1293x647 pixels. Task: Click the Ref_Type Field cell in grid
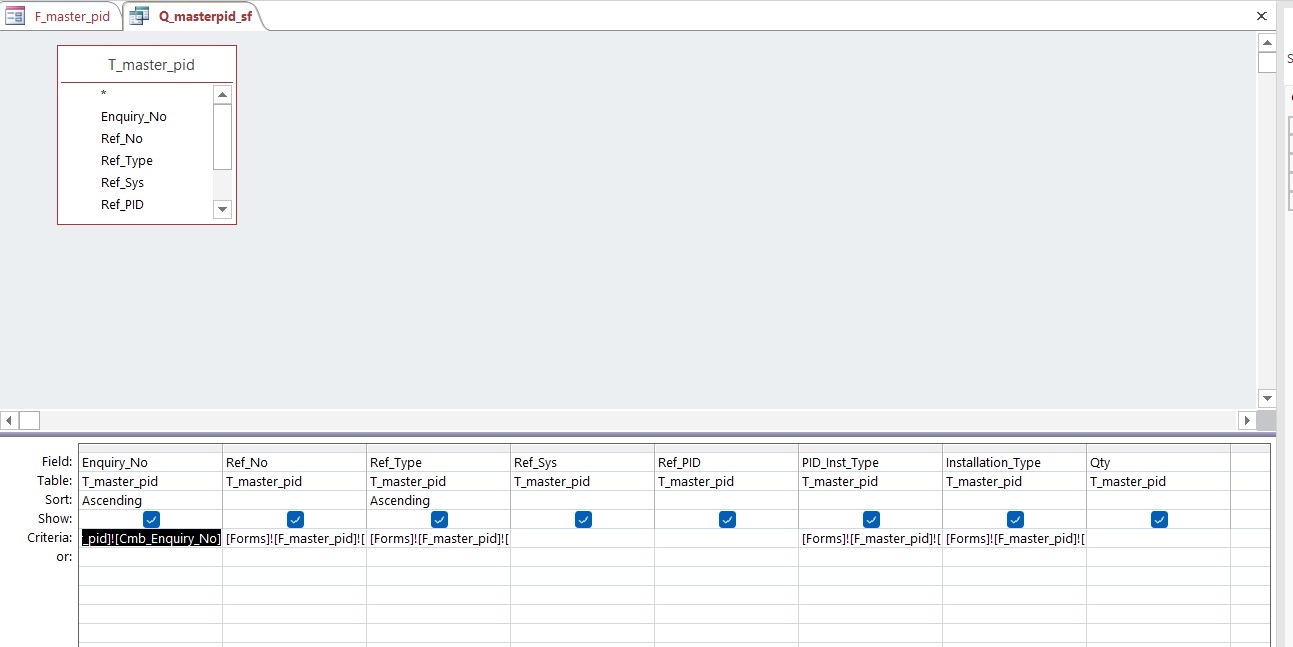click(x=439, y=462)
